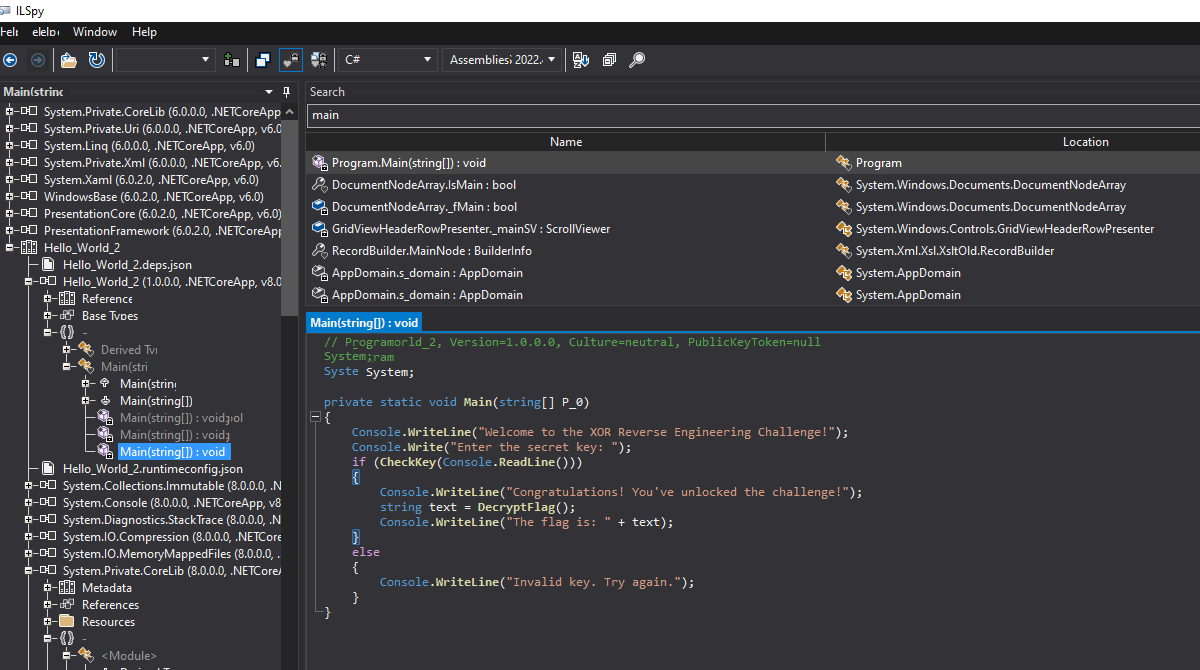1200x670 pixels.
Task: Click the CheckKey method link in code
Action: [407, 462]
